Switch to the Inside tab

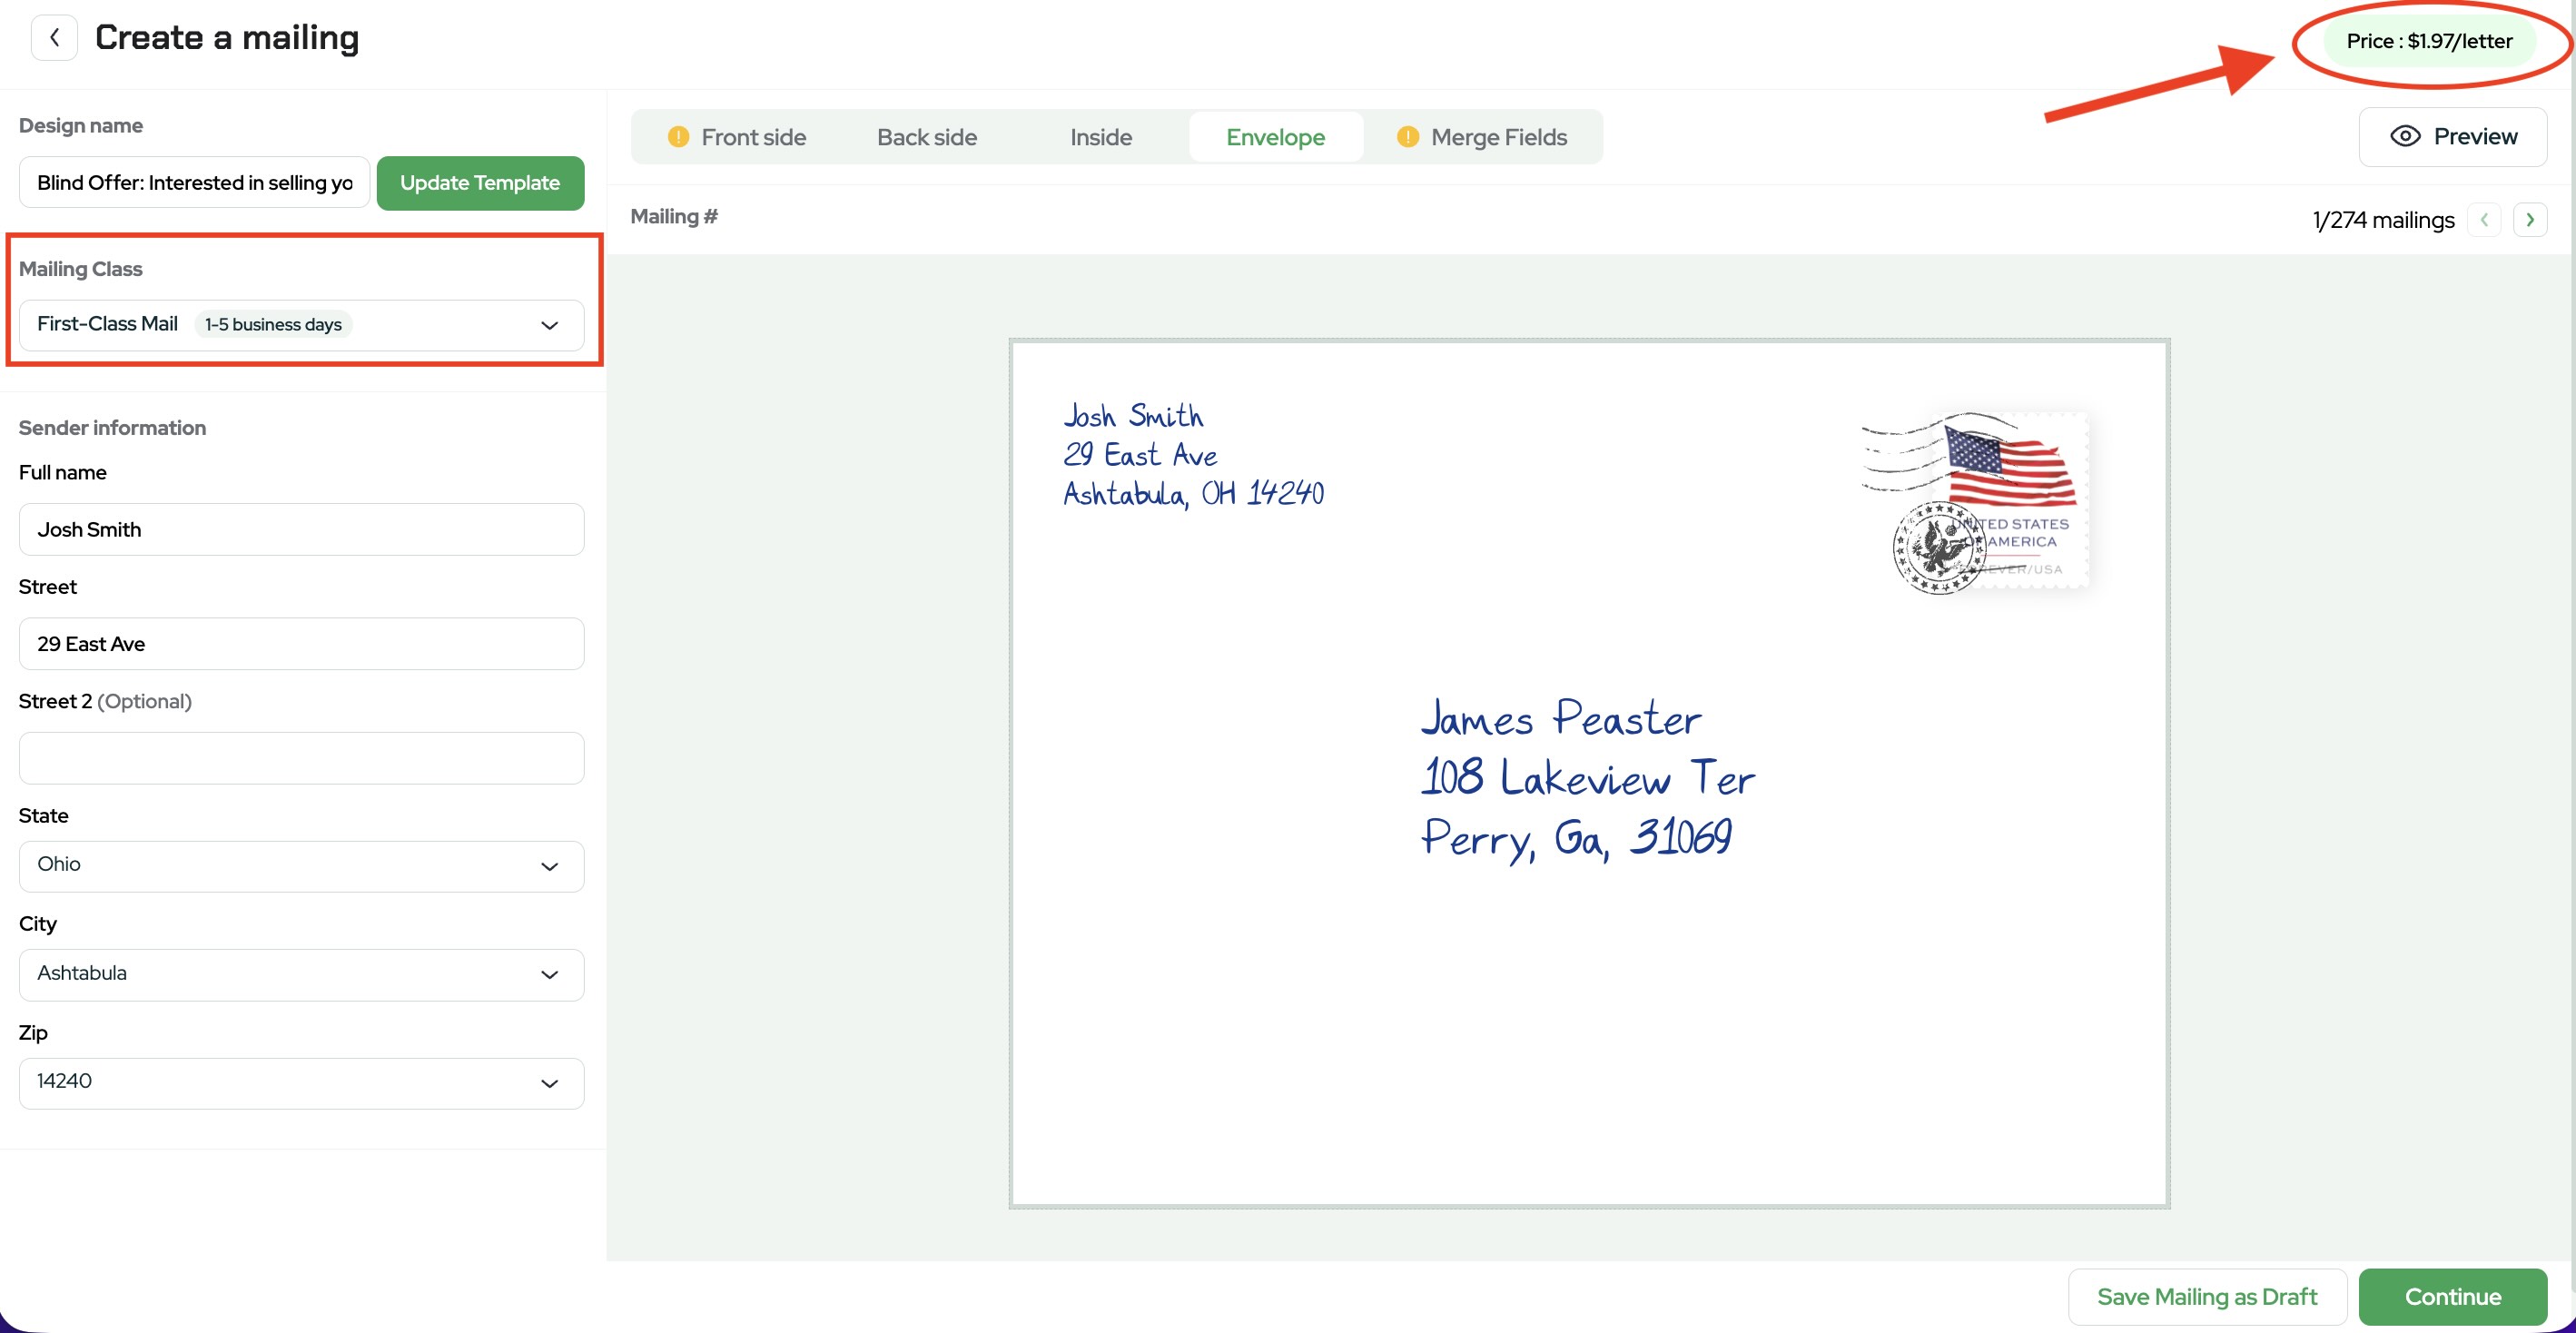tap(1100, 137)
